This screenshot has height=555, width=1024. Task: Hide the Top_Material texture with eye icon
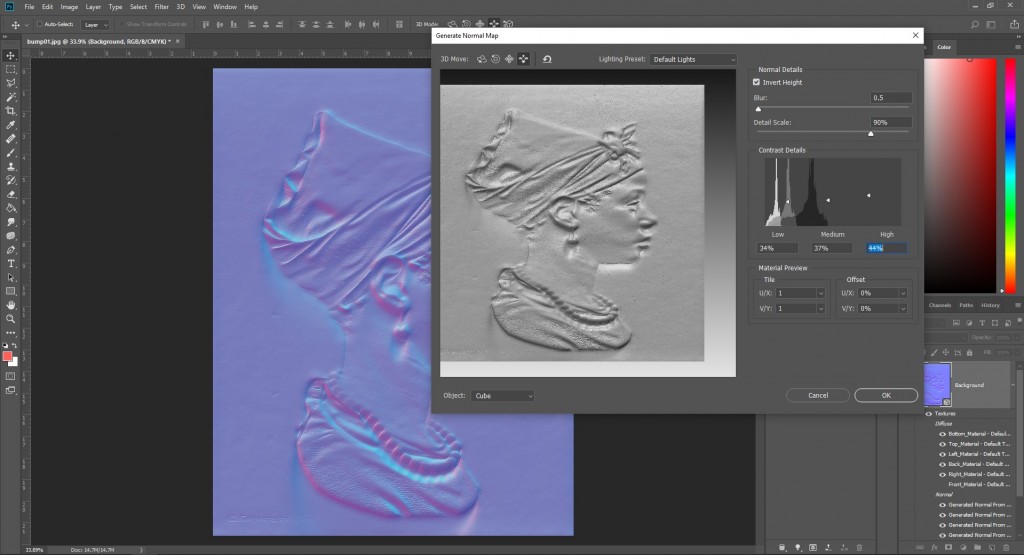pyautogui.click(x=941, y=443)
